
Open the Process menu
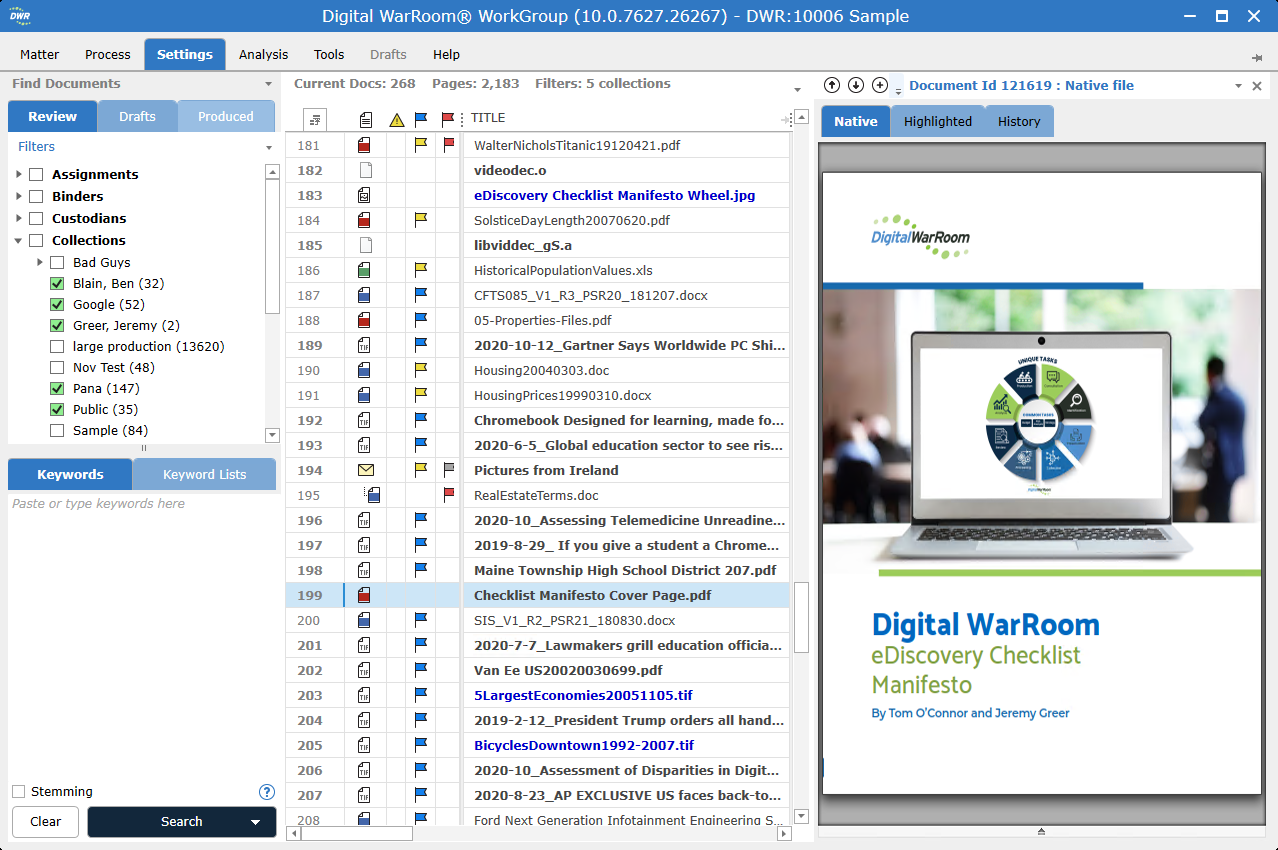tap(108, 55)
